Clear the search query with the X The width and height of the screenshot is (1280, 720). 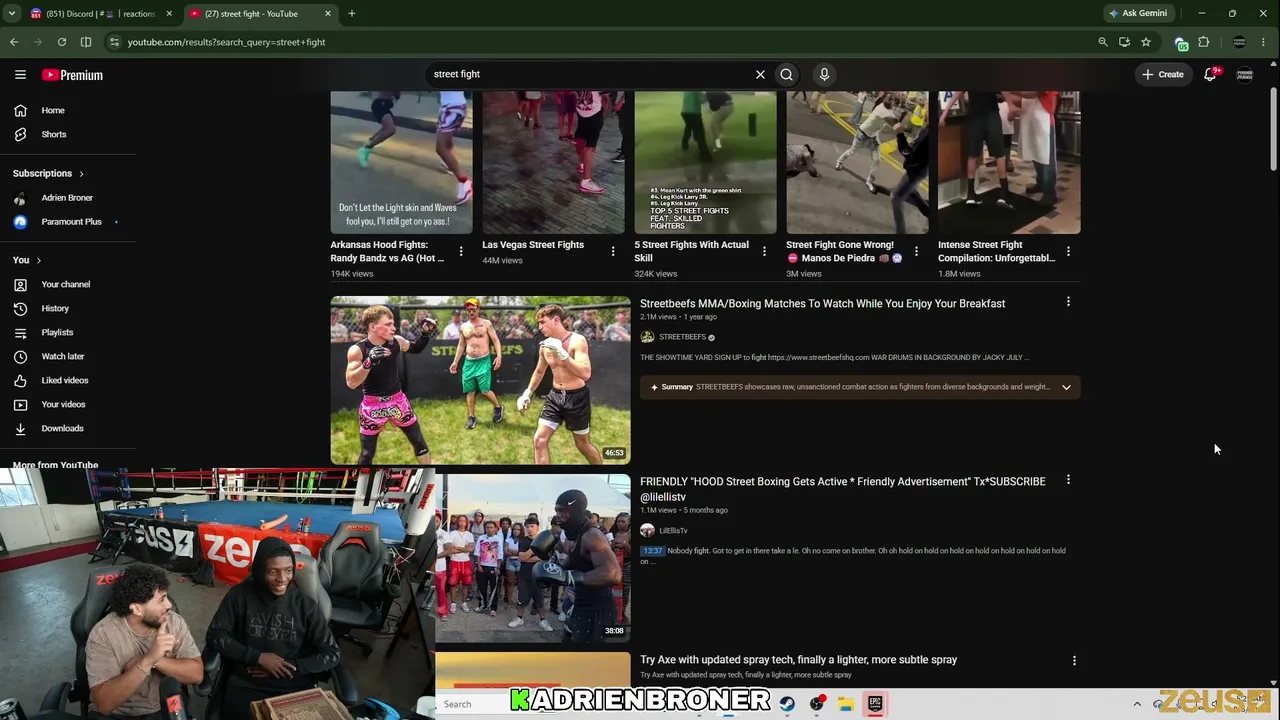tap(760, 74)
